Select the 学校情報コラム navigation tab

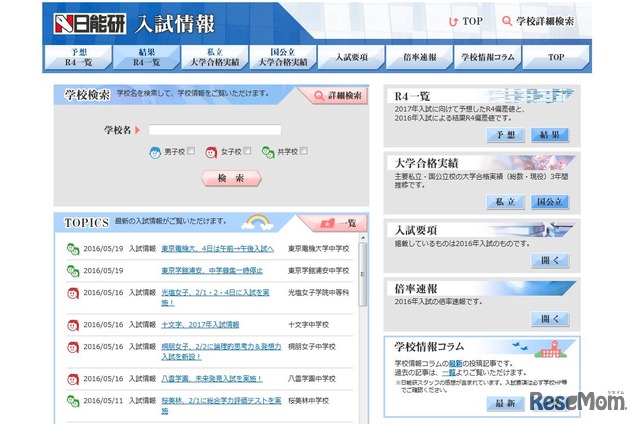488,57
